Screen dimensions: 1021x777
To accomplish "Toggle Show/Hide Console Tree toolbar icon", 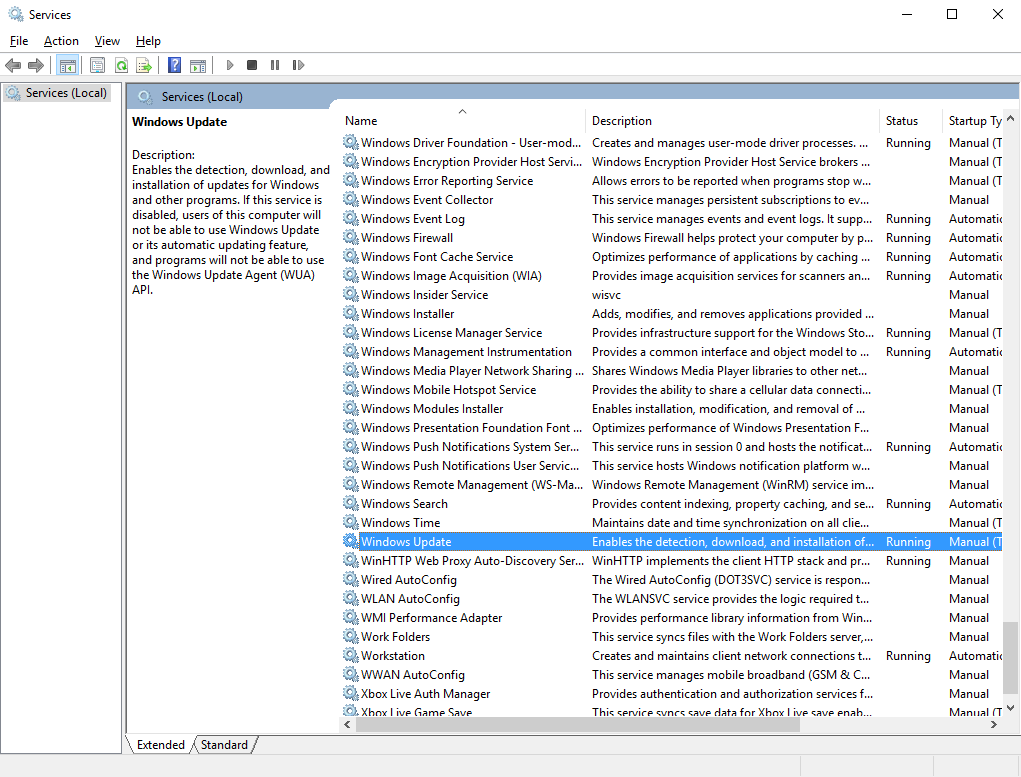I will pos(67,65).
